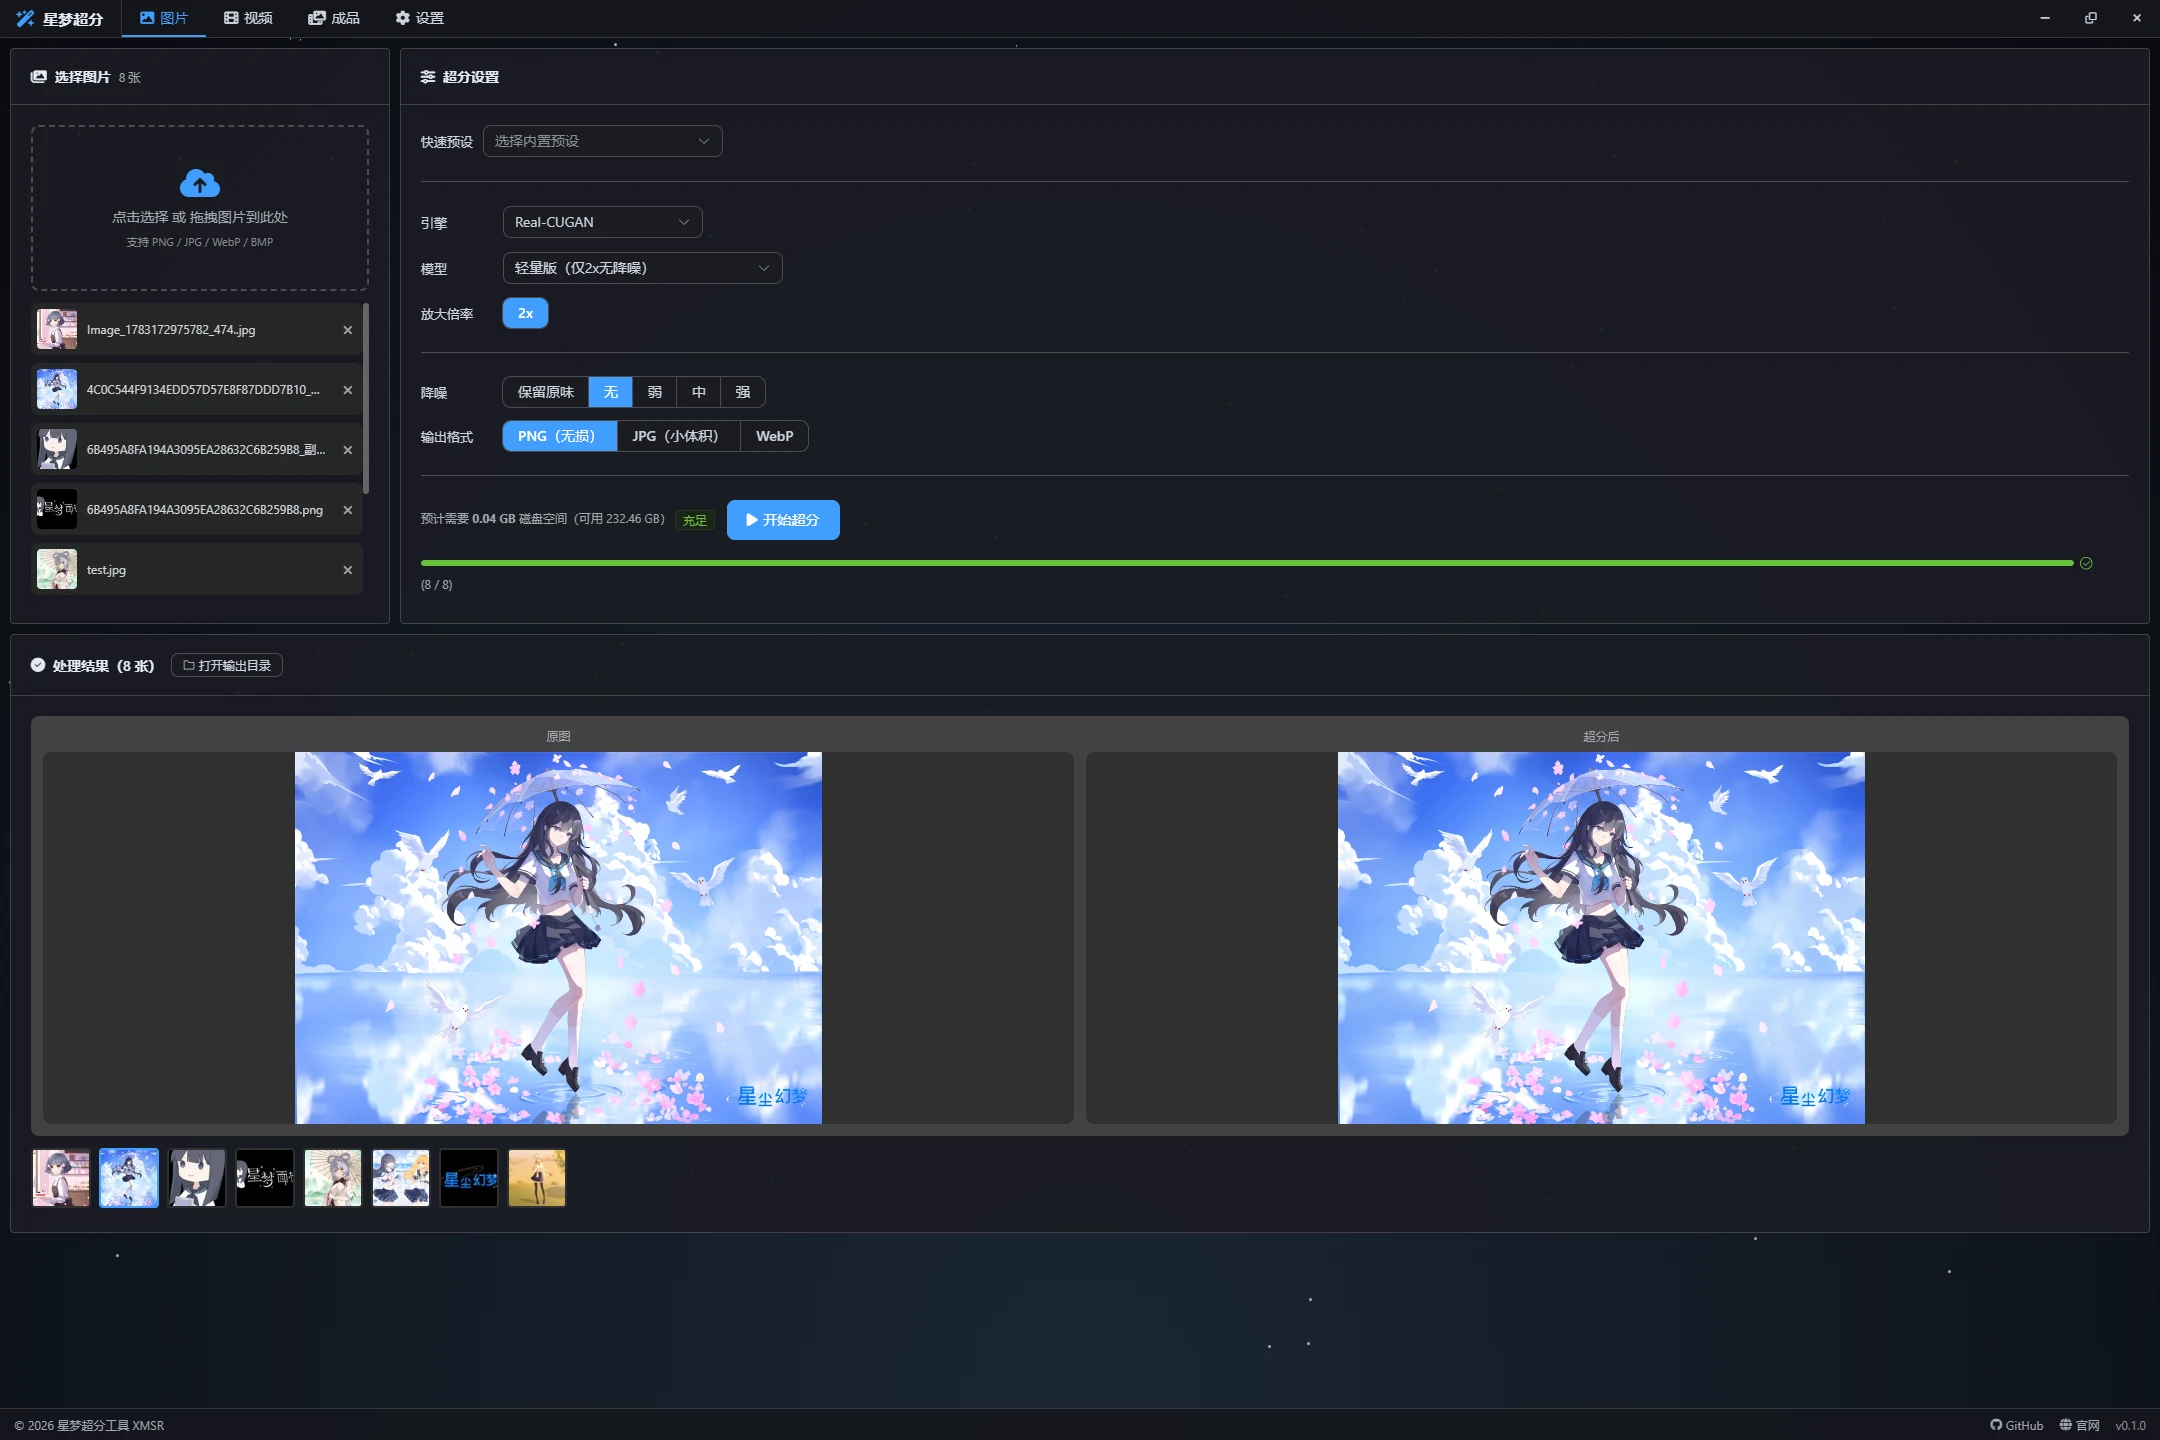Select the beach girls result thumbnail
Image resolution: width=2160 pixels, height=1440 pixels.
pos(401,1178)
